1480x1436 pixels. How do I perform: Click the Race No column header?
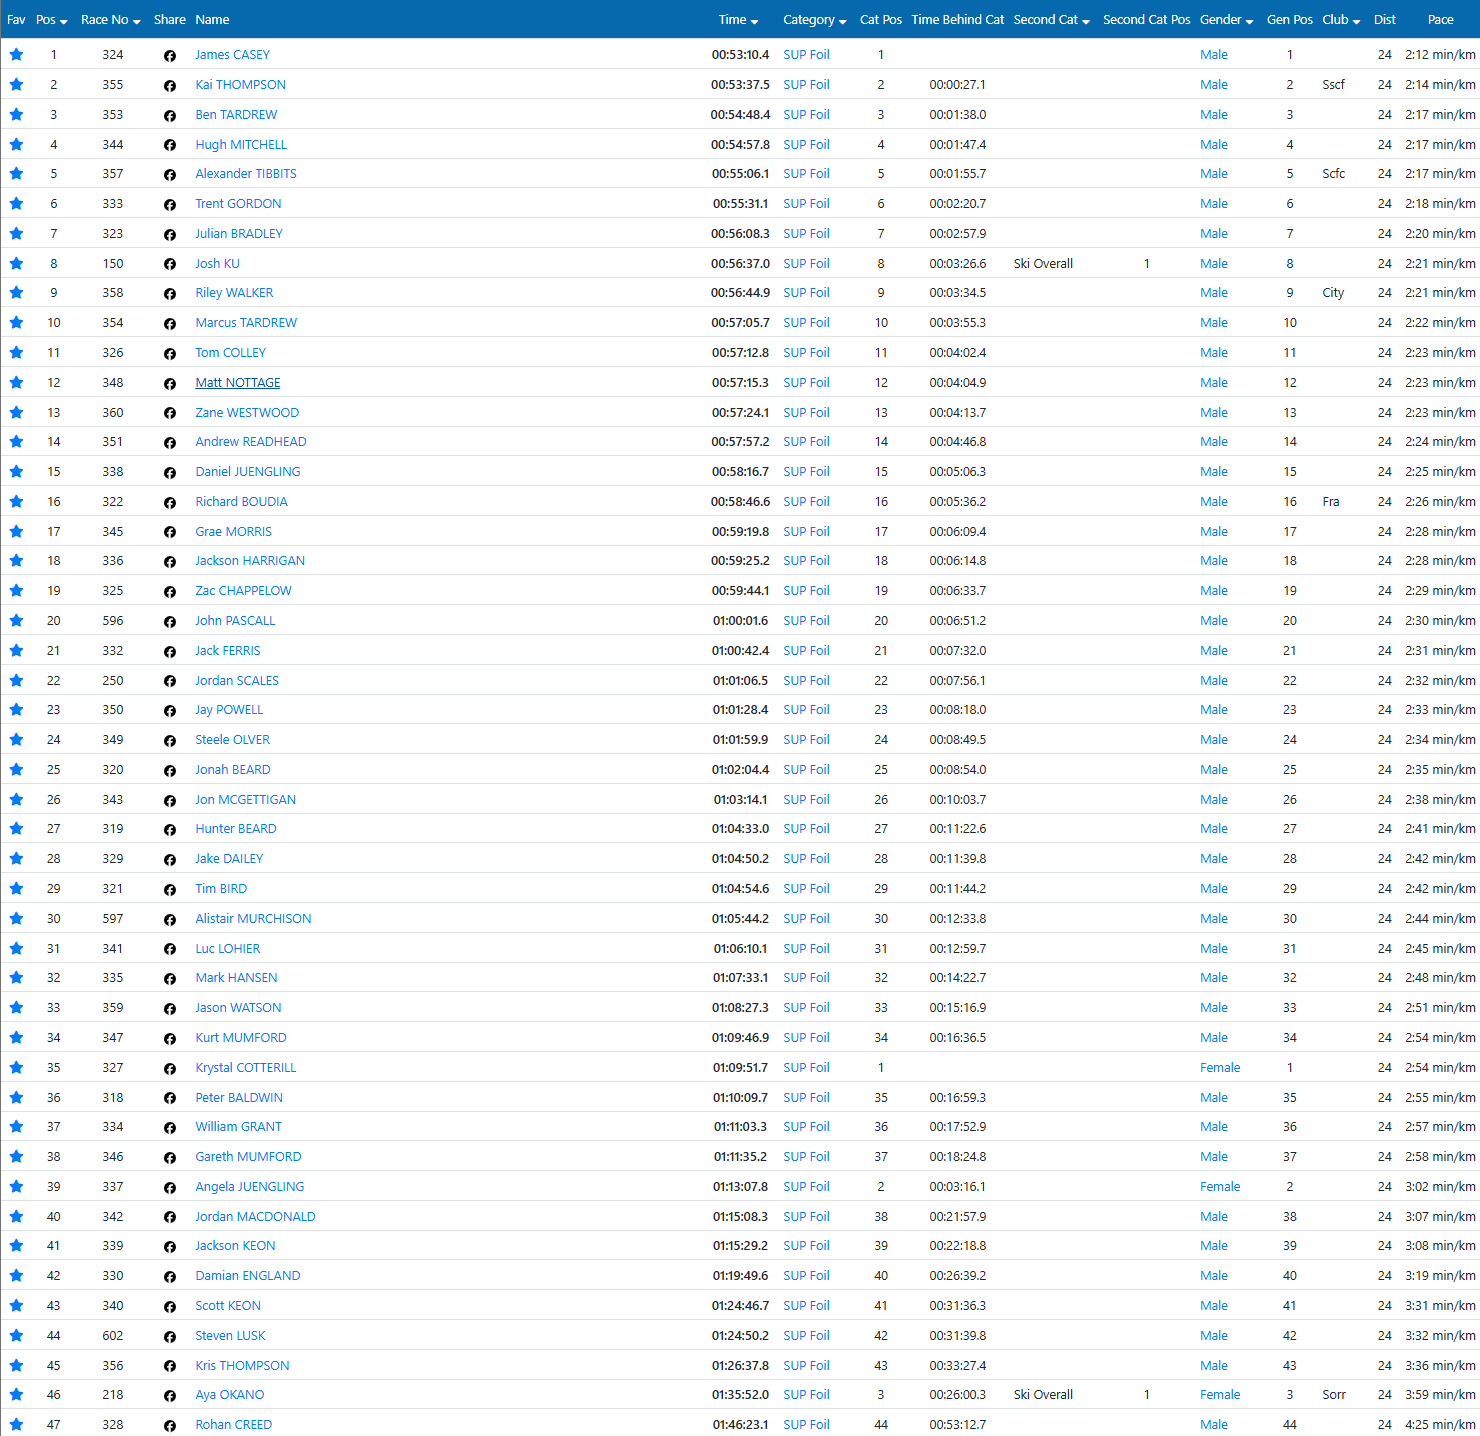(x=110, y=20)
